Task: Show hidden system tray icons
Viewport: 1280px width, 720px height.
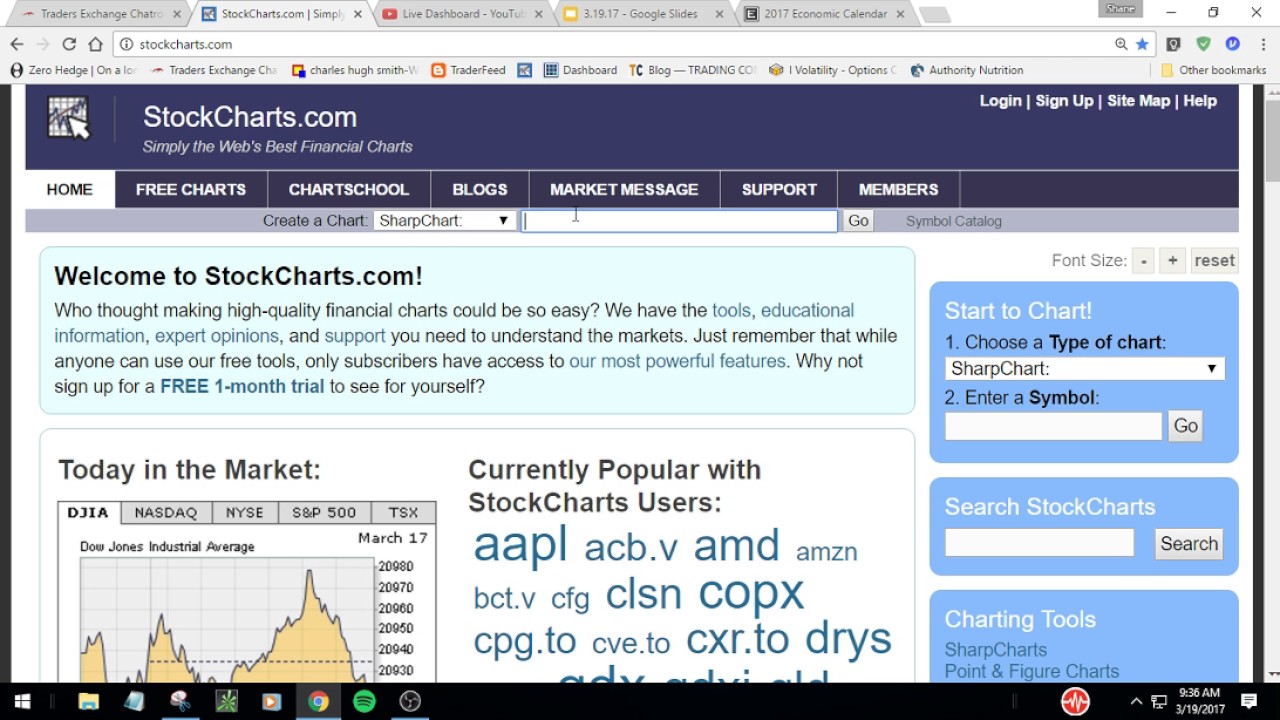Action: (x=1136, y=701)
